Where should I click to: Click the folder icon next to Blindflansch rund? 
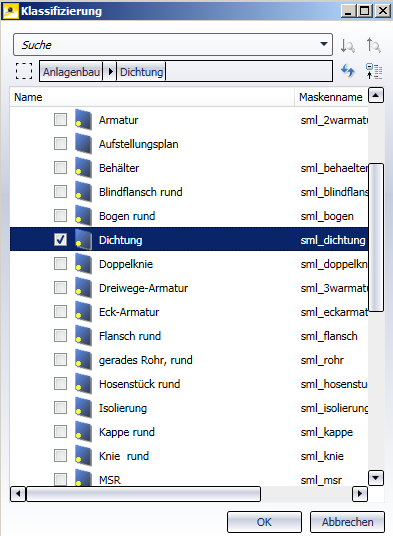[84, 192]
